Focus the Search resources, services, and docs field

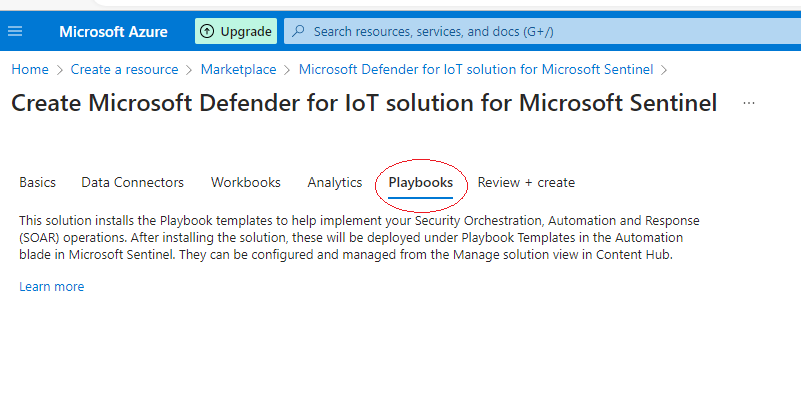click(540, 31)
